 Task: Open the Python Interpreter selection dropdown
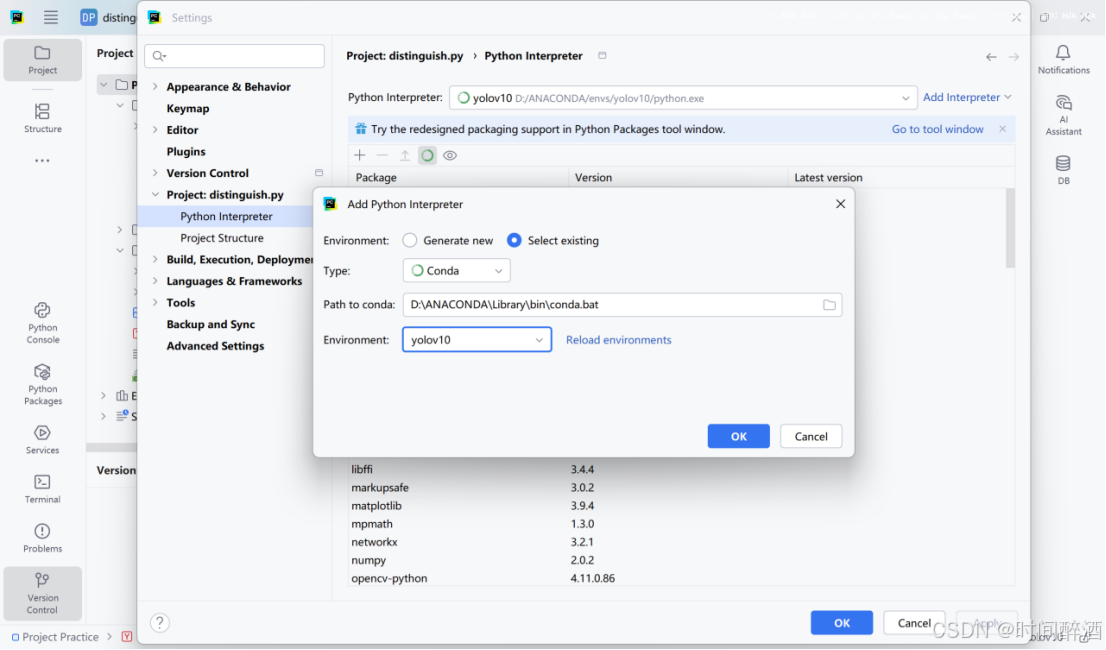pyautogui.click(x=683, y=98)
